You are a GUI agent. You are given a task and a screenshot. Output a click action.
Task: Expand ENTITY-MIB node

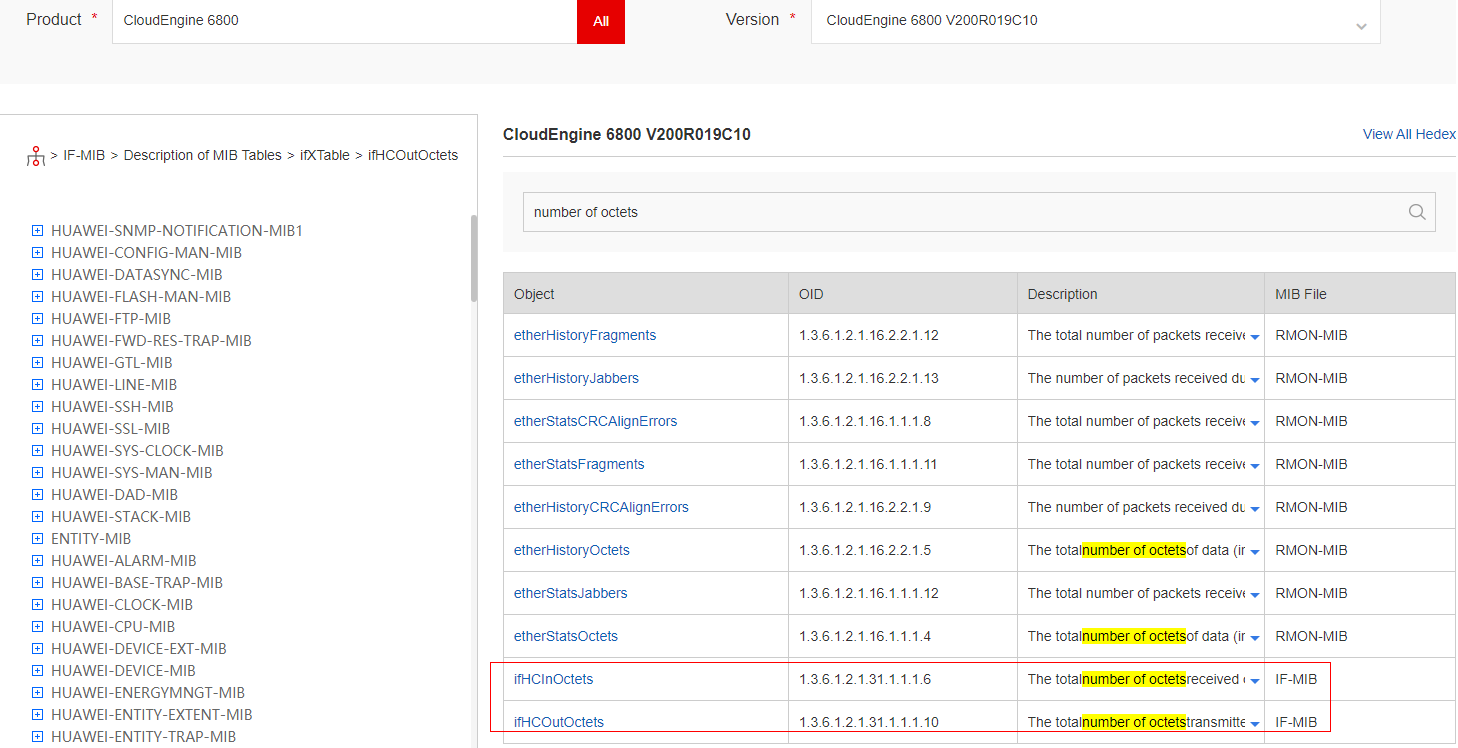[x=37, y=539]
